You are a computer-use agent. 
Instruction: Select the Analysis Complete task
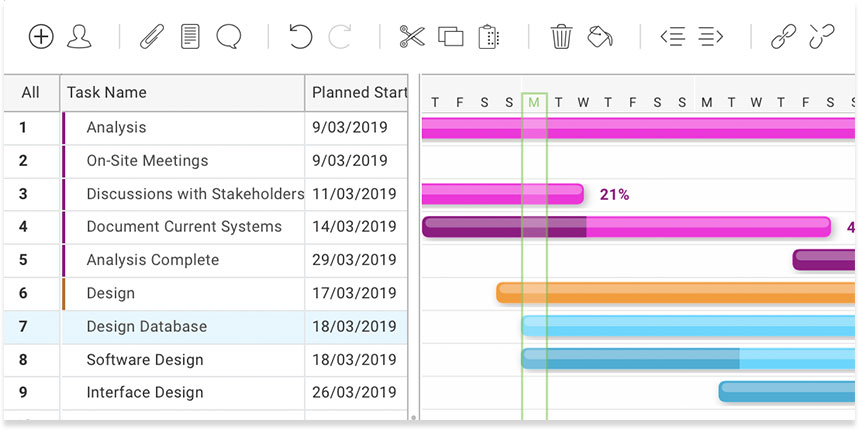pos(153,260)
